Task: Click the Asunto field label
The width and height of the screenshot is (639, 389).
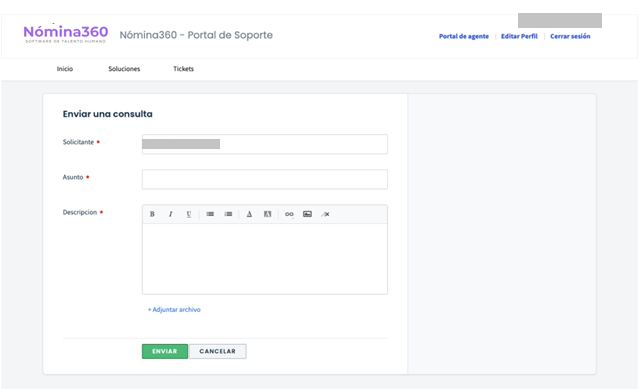Action: click(x=73, y=177)
